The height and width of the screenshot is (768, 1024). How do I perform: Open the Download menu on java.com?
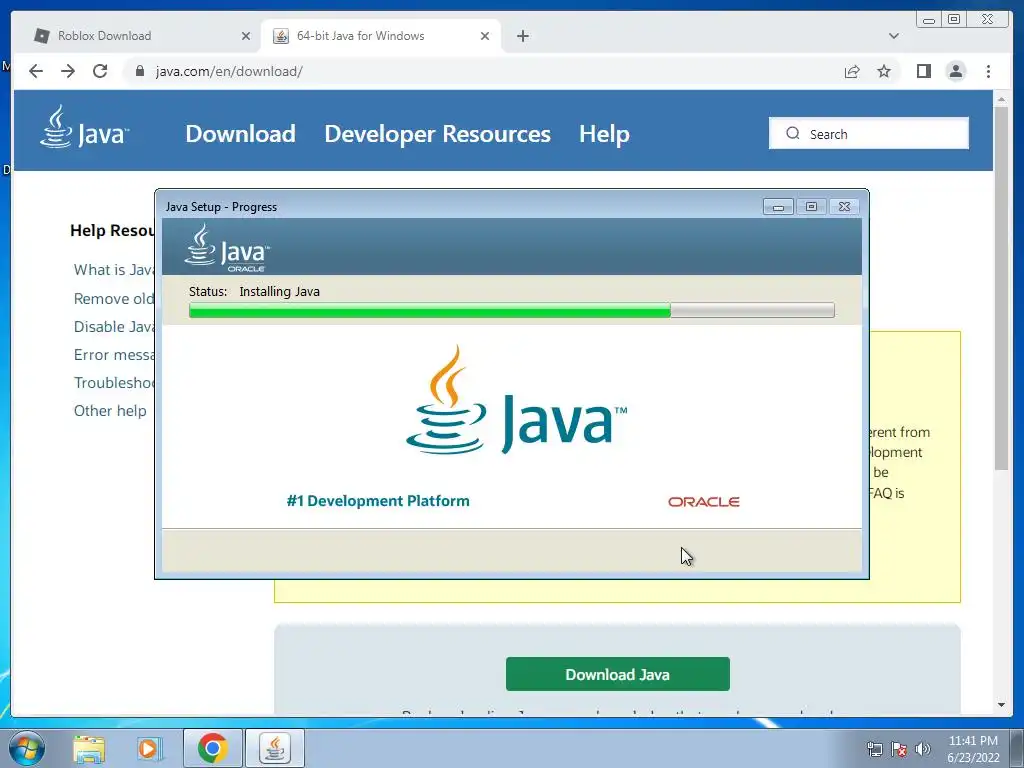tap(240, 134)
